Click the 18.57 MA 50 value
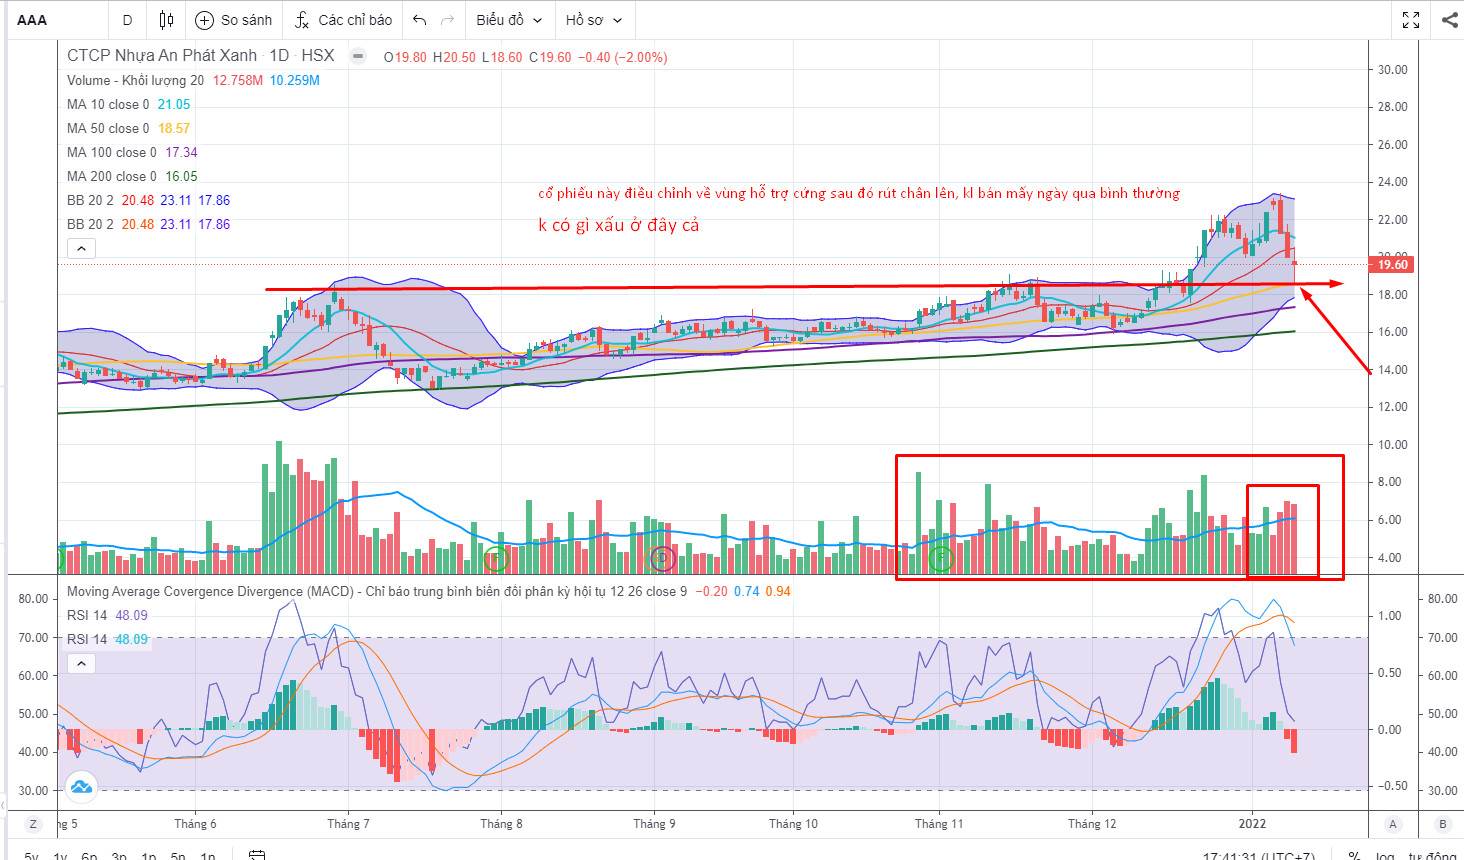 [174, 128]
